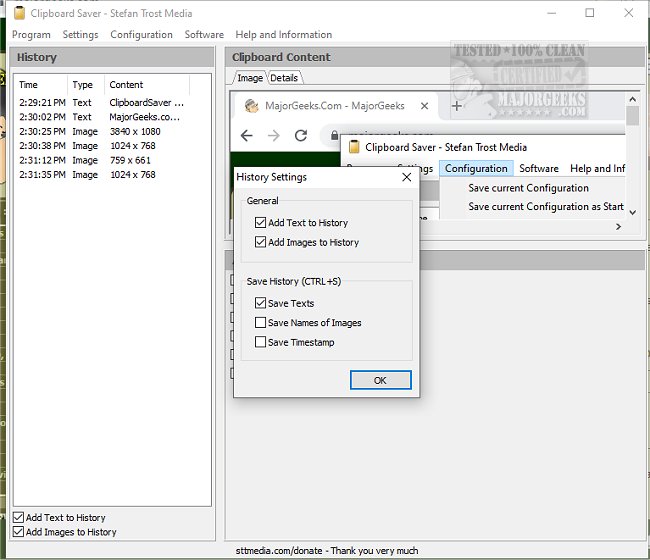Open the Help and Information menu
The image size is (650, 560).
pos(283,34)
